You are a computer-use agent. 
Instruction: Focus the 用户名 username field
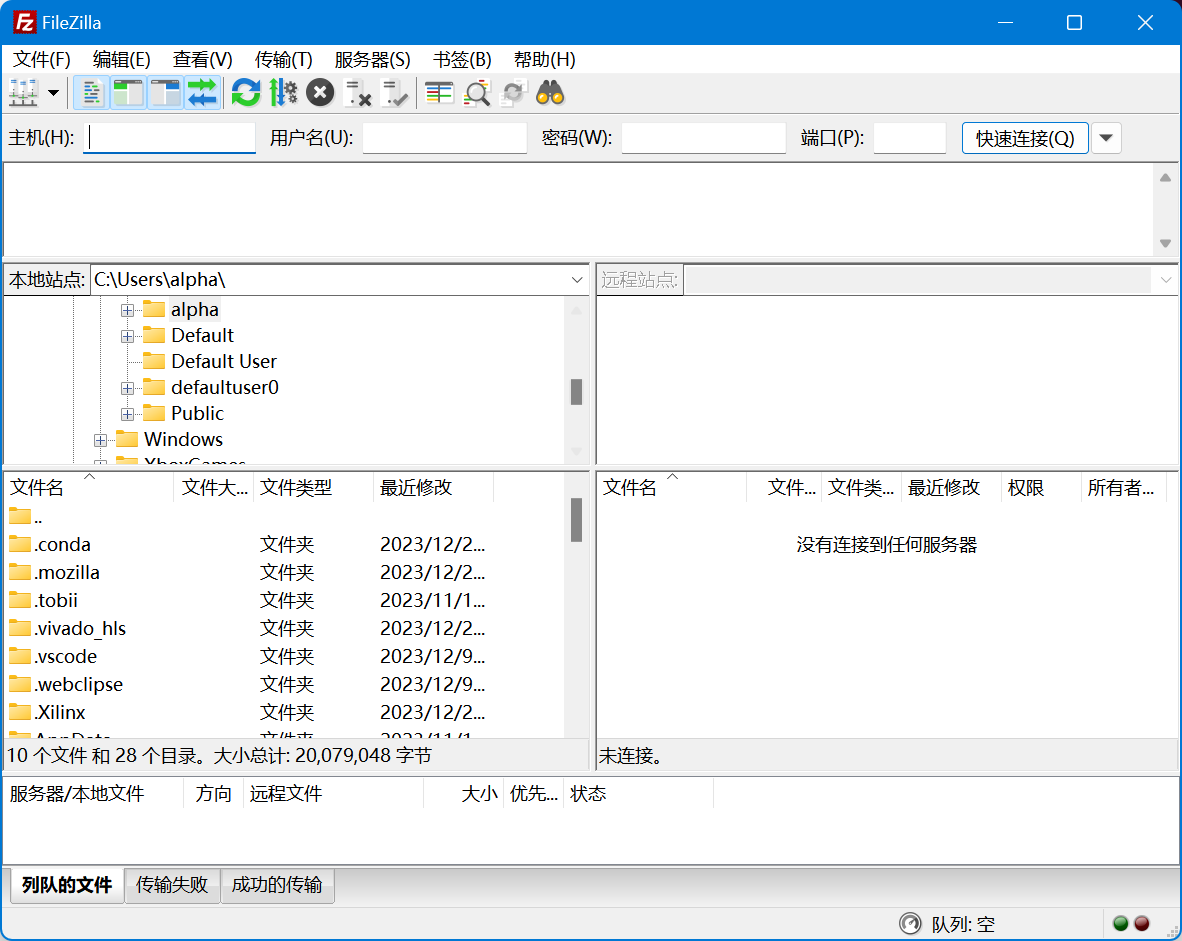click(x=445, y=138)
